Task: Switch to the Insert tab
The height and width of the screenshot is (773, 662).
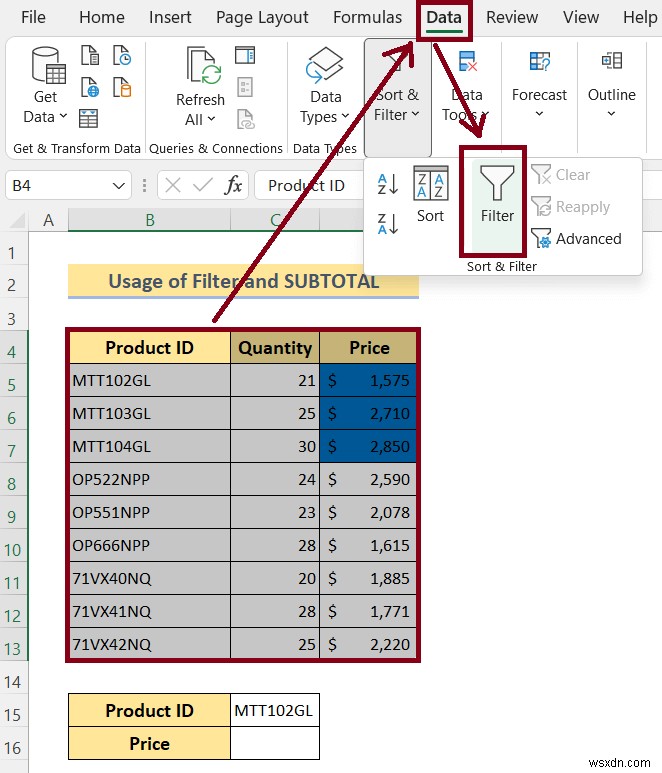Action: tap(170, 17)
